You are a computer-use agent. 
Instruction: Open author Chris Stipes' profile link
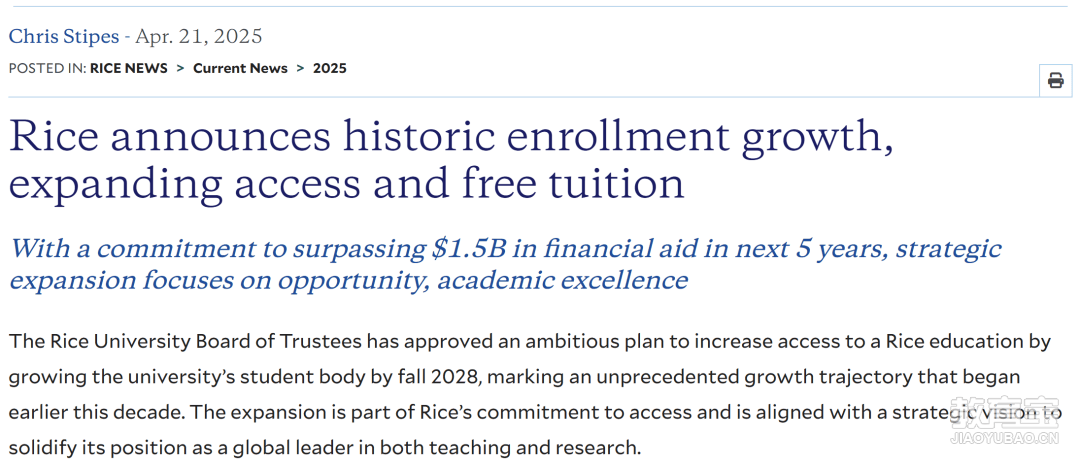63,37
